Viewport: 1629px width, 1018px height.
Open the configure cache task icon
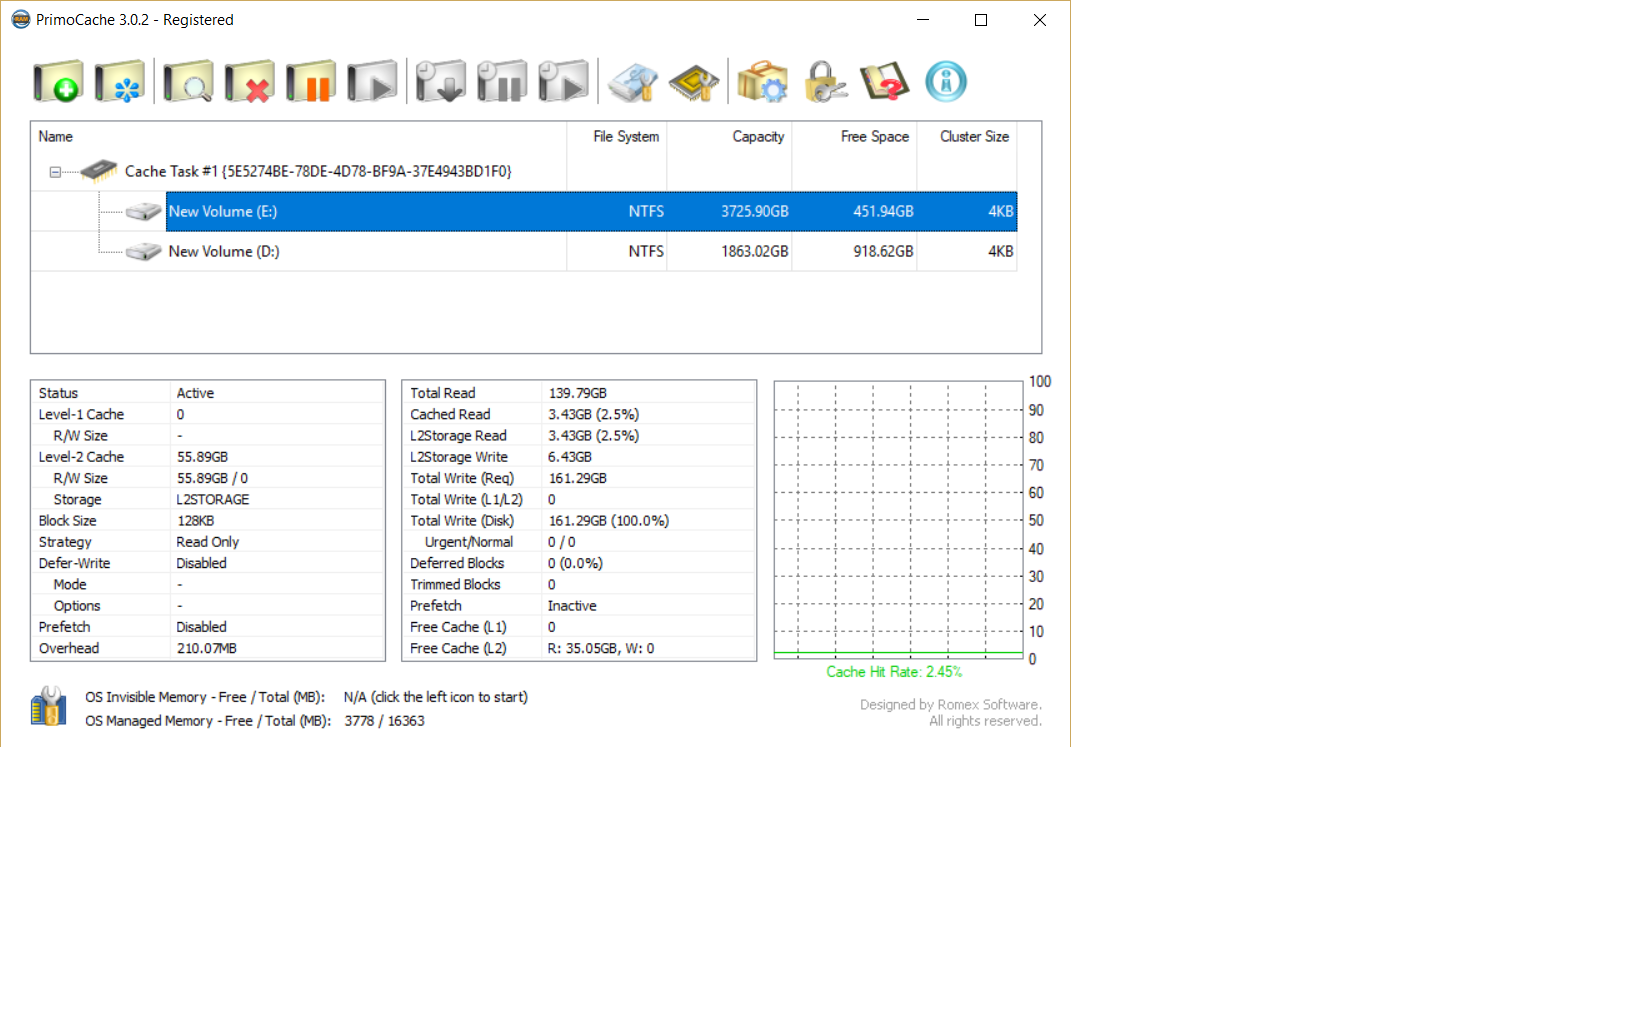[x=120, y=82]
